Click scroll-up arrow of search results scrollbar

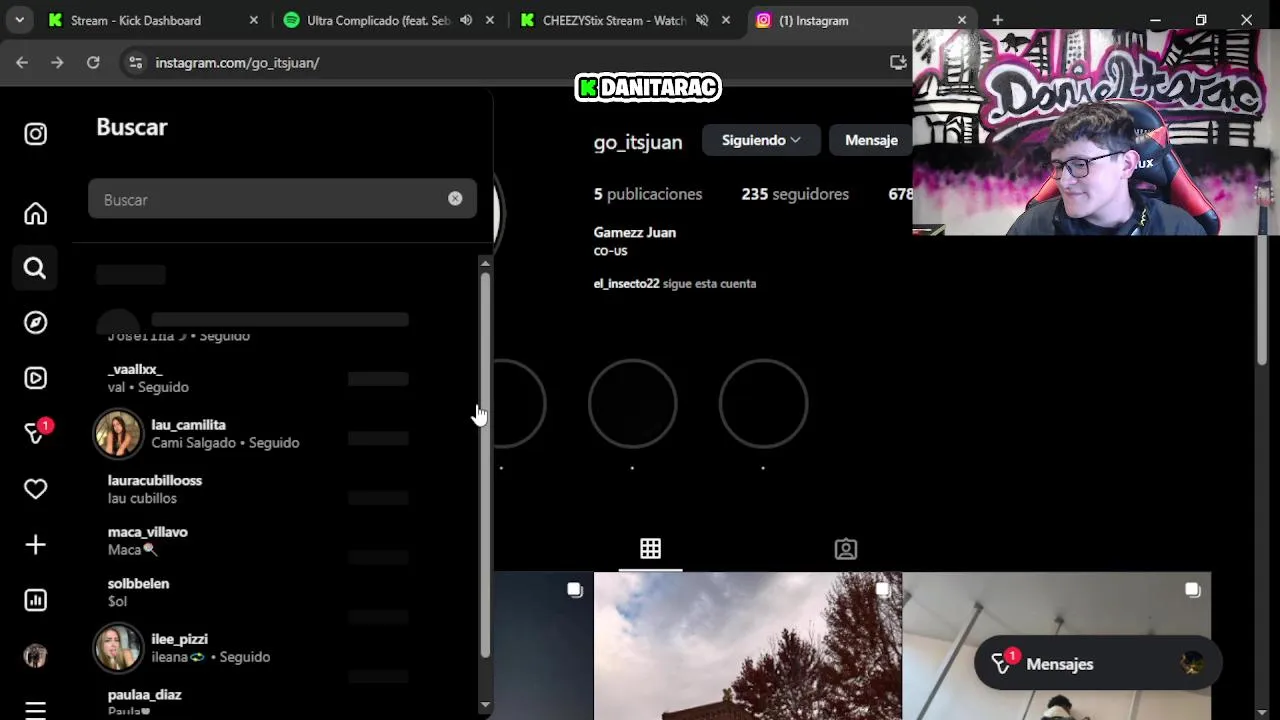[x=485, y=264]
